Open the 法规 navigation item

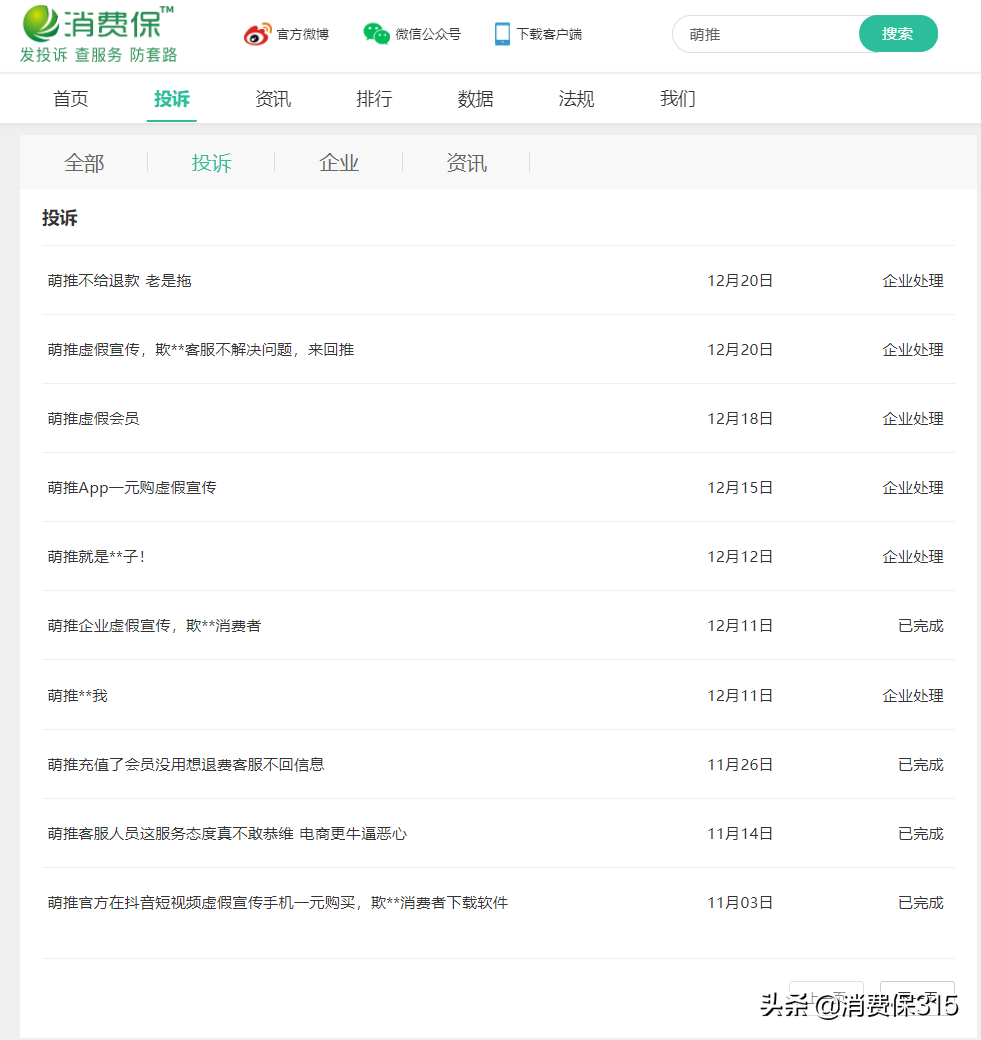tap(576, 99)
